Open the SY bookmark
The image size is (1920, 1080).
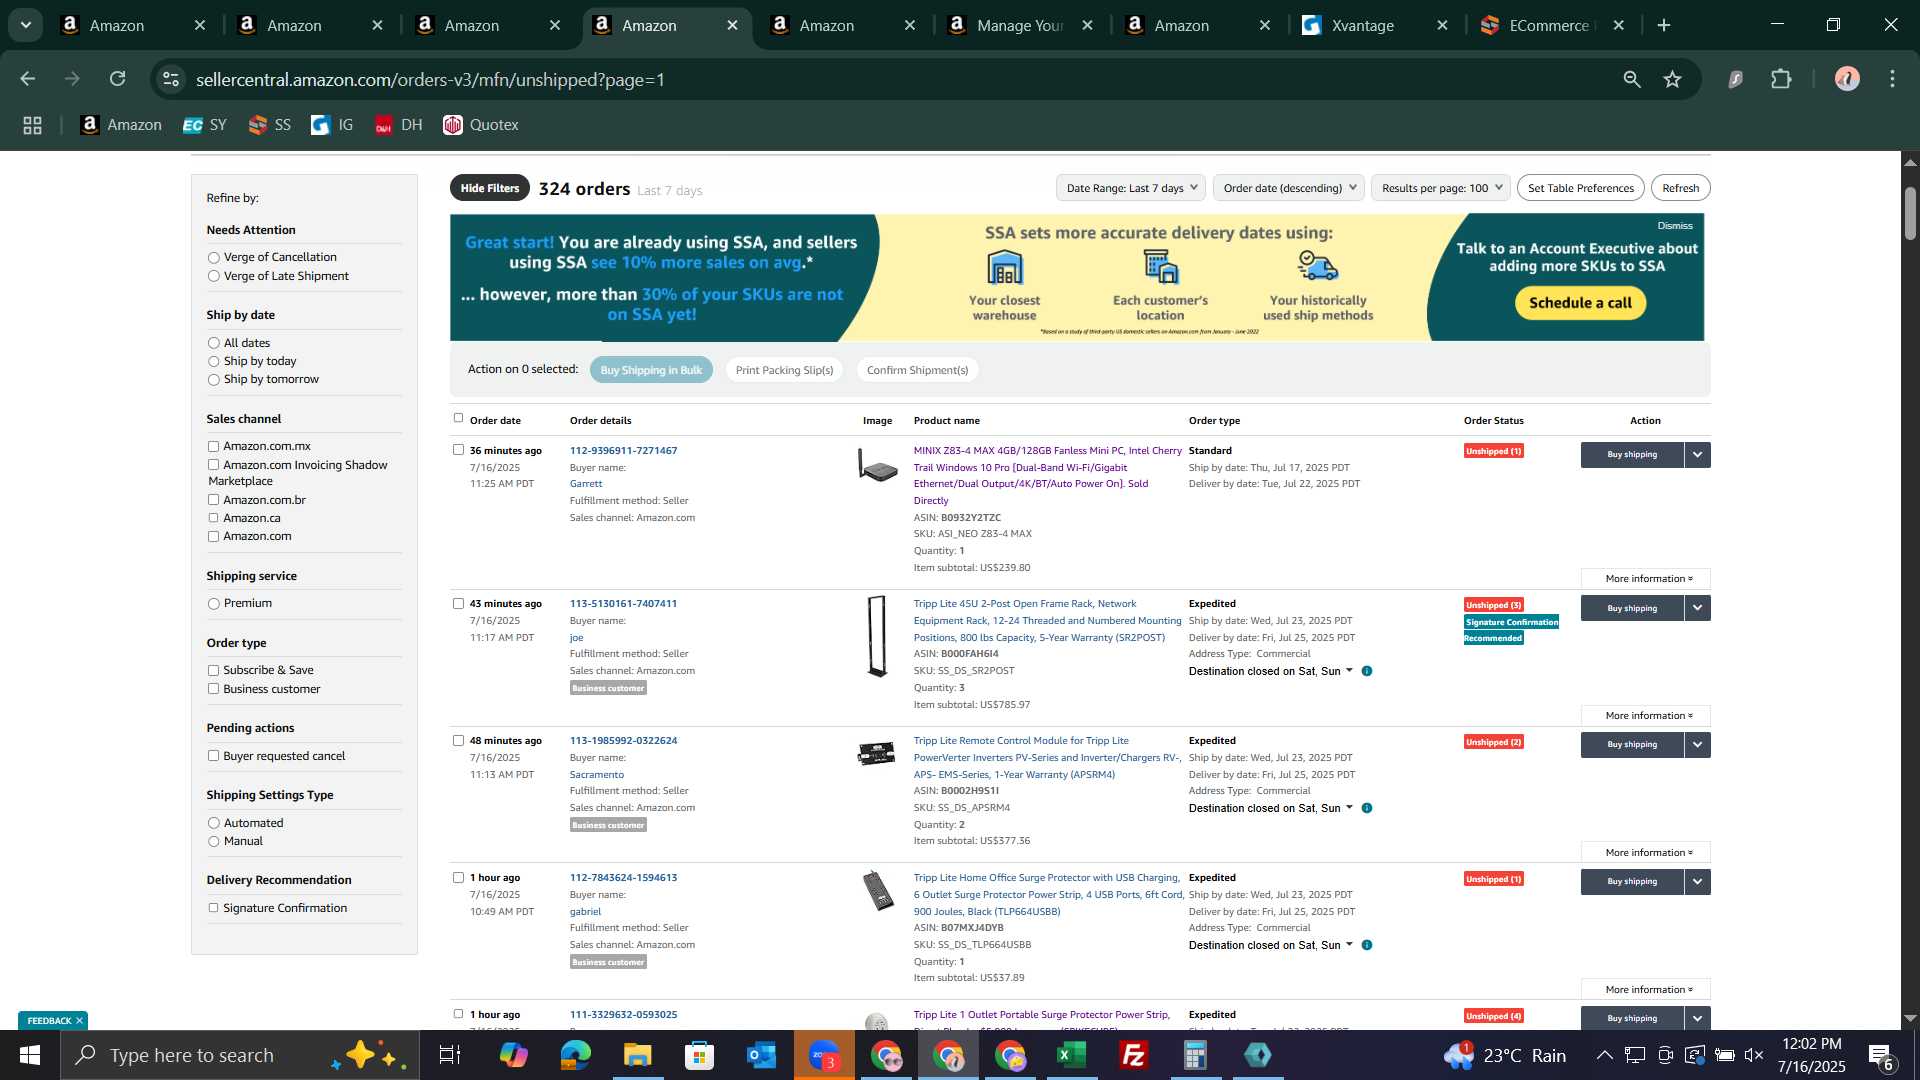(205, 125)
